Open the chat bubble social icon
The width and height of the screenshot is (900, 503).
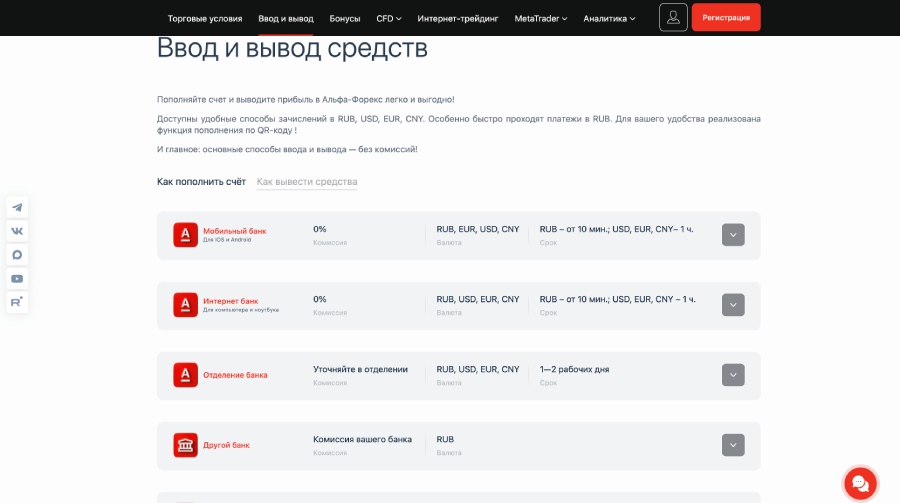(x=17, y=254)
